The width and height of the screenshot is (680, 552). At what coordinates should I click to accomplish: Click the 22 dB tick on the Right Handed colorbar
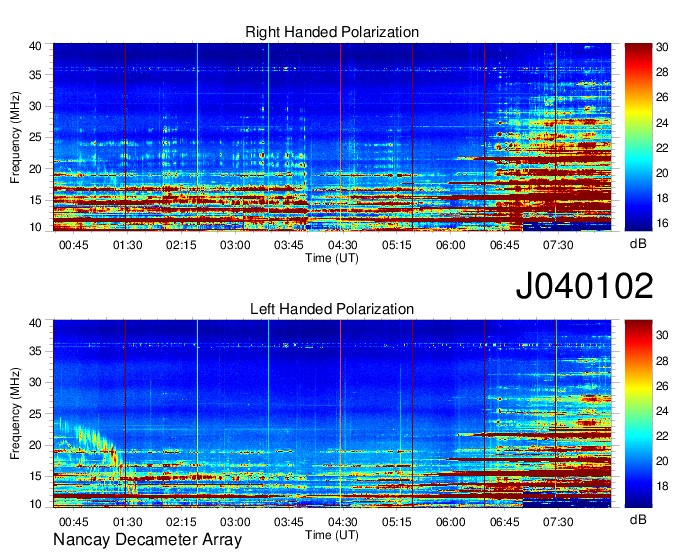click(x=662, y=148)
